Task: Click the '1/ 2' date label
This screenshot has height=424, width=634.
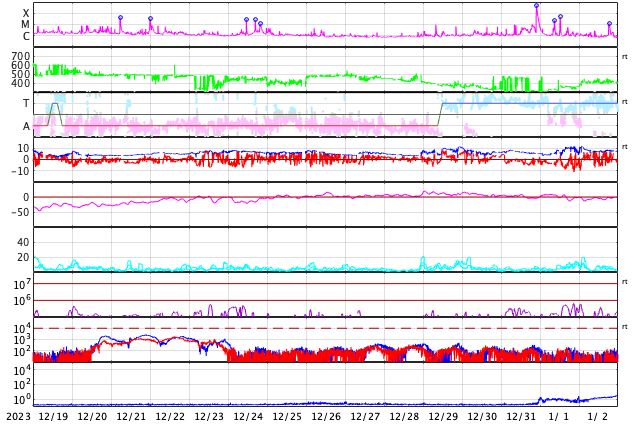Action: coord(598,417)
